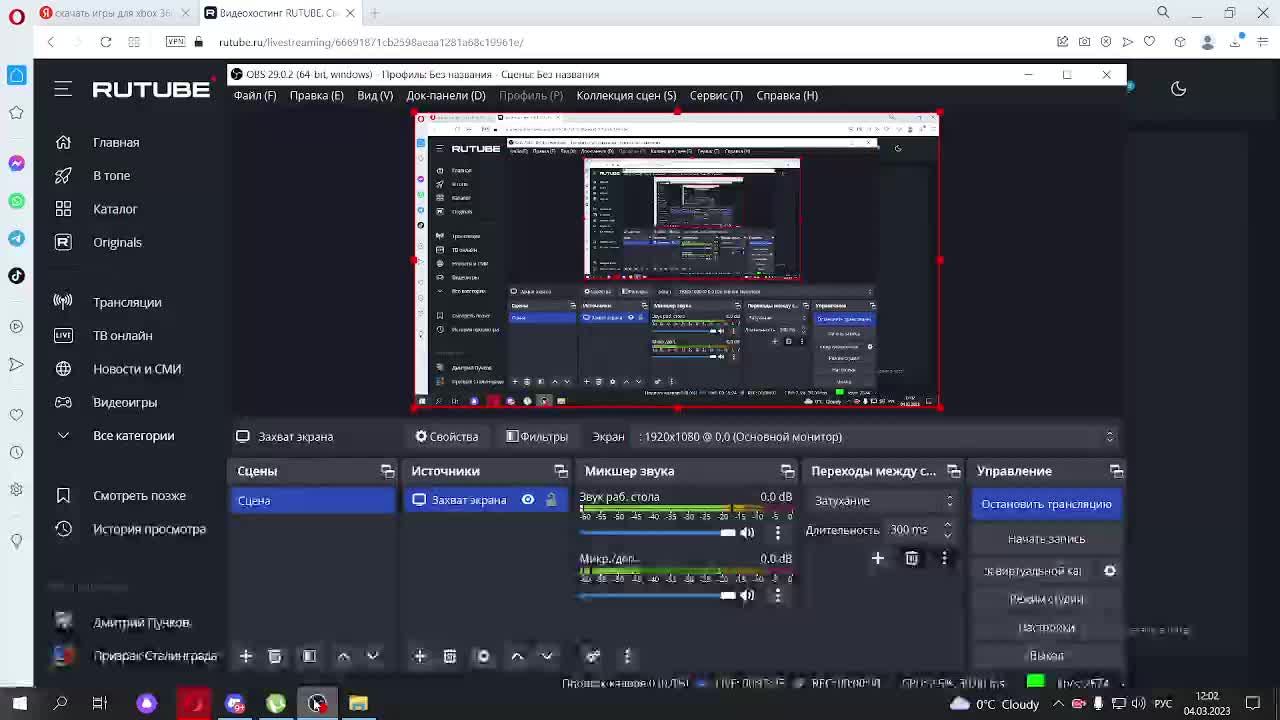Open Фильтры for selected source
Viewport: 1280px width, 720px height.
click(537, 437)
